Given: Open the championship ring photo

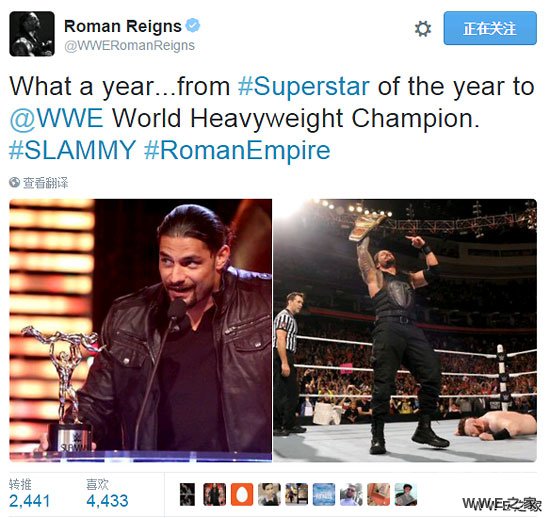Looking at the screenshot, I should tap(405, 330).
